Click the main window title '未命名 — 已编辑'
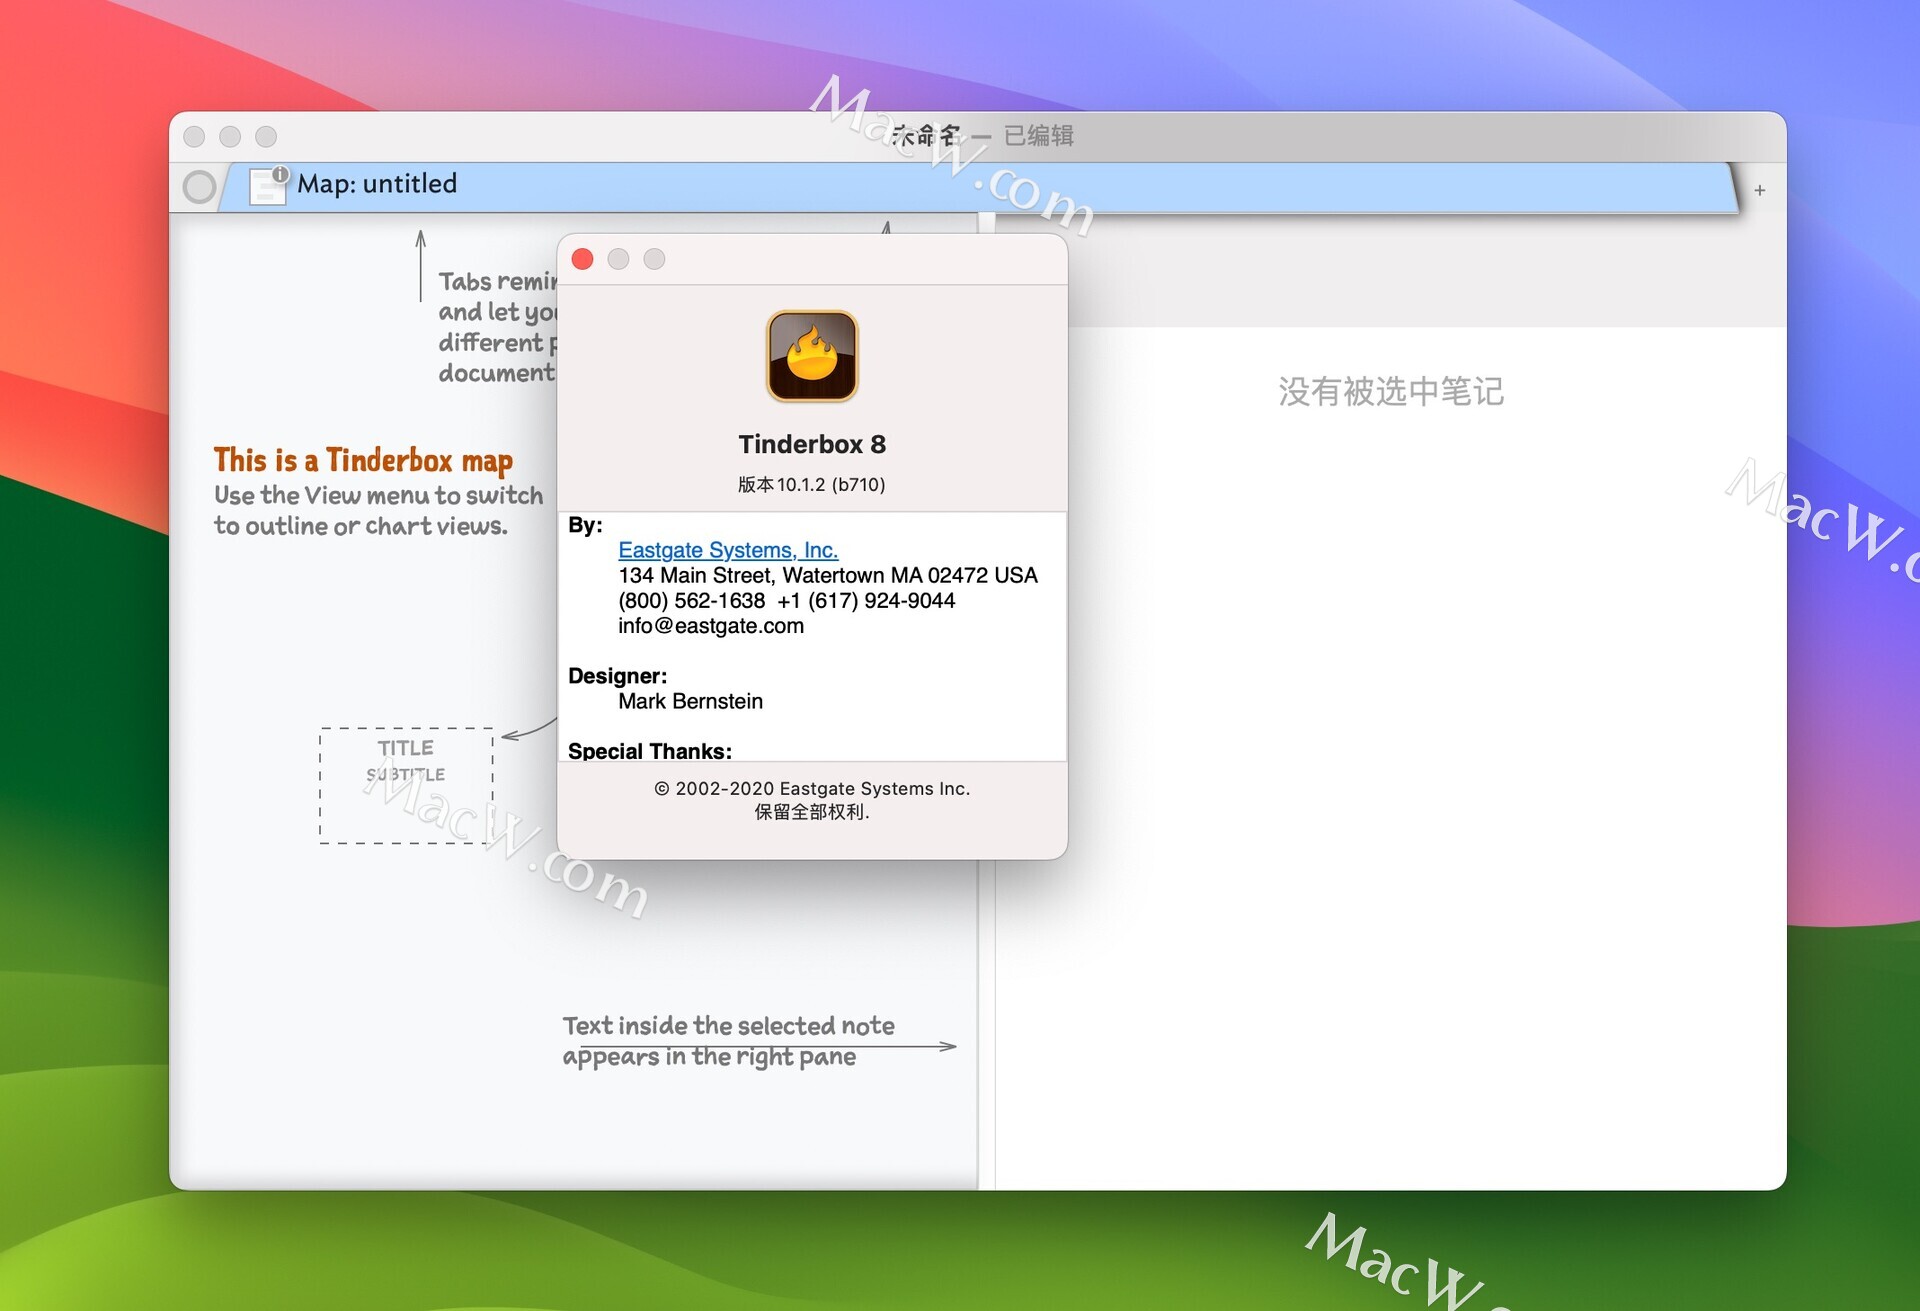The image size is (1920, 1311). pyautogui.click(x=983, y=135)
